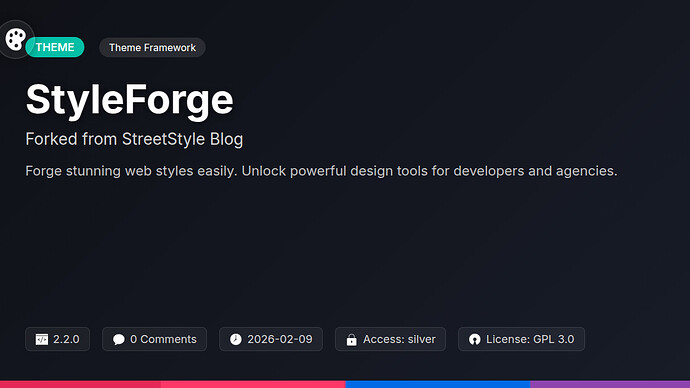Click the padlock access icon
This screenshot has height=388, width=690.
click(x=352, y=339)
